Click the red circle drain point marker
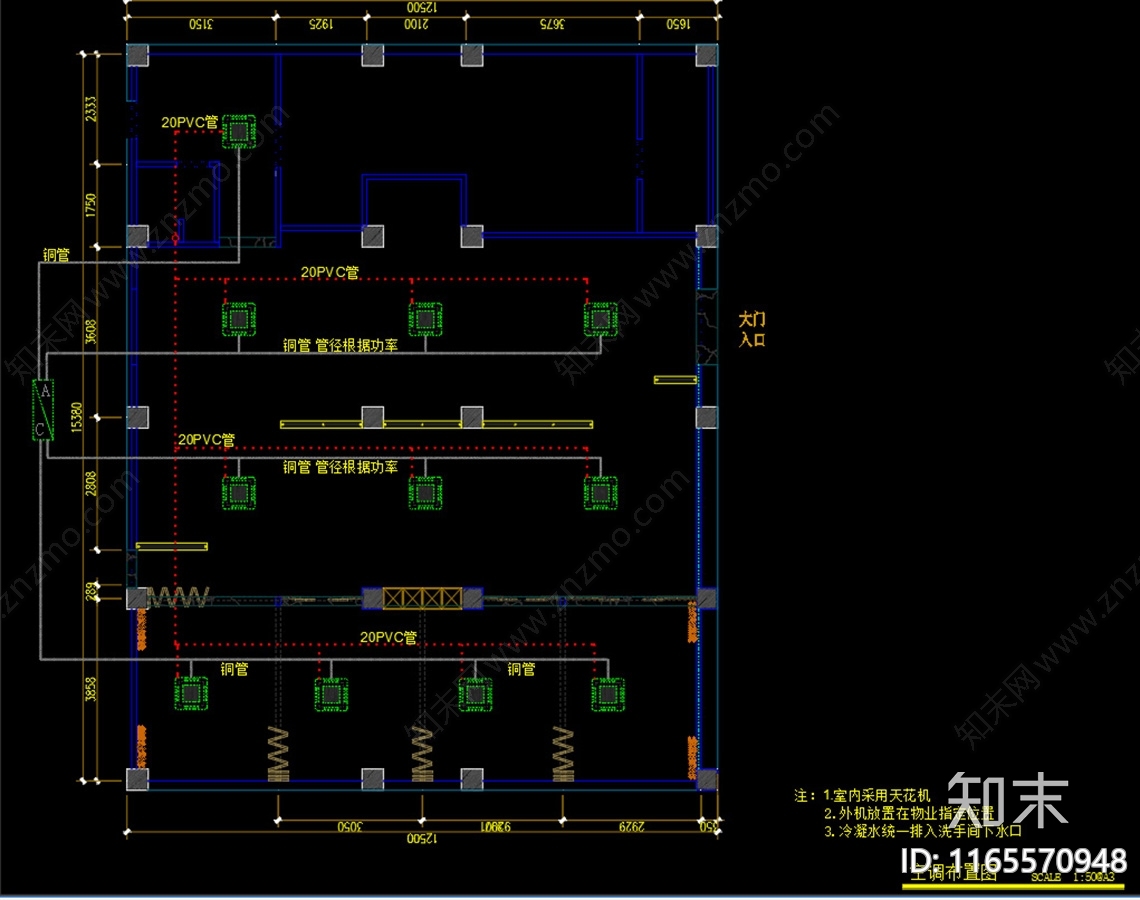This screenshot has height=900, width=1140. [175, 238]
